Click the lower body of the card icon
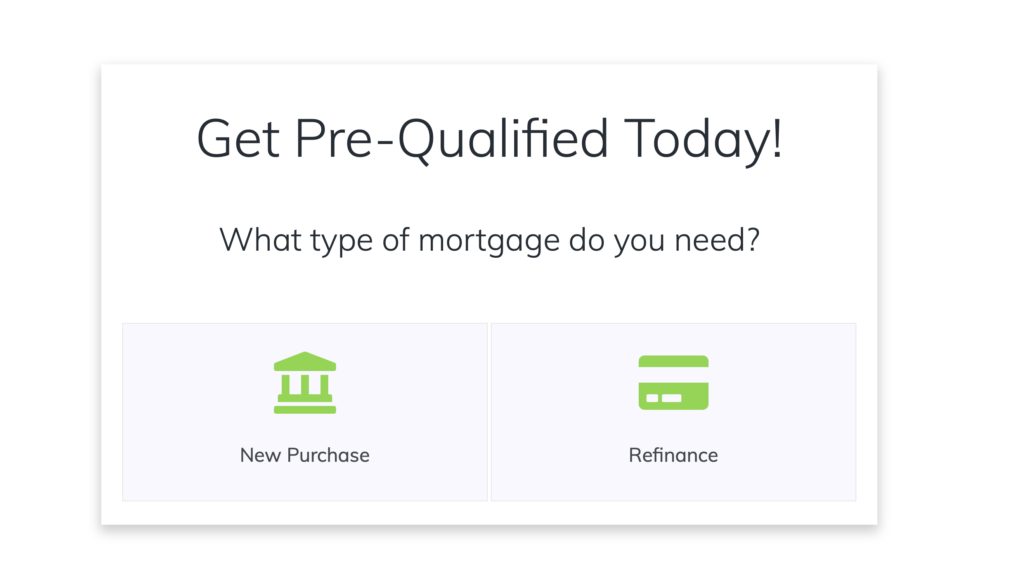This screenshot has width=1024, height=586. pyautogui.click(x=673, y=396)
